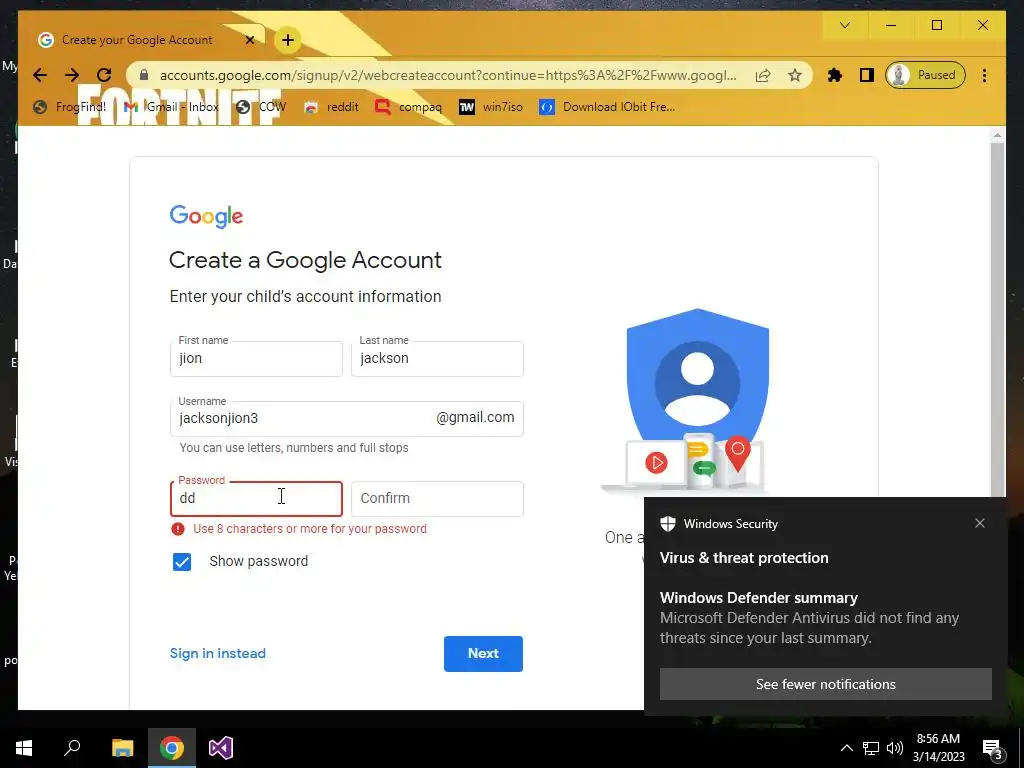Viewport: 1024px width, 768px height.
Task: Click the Username field
Action: point(347,419)
